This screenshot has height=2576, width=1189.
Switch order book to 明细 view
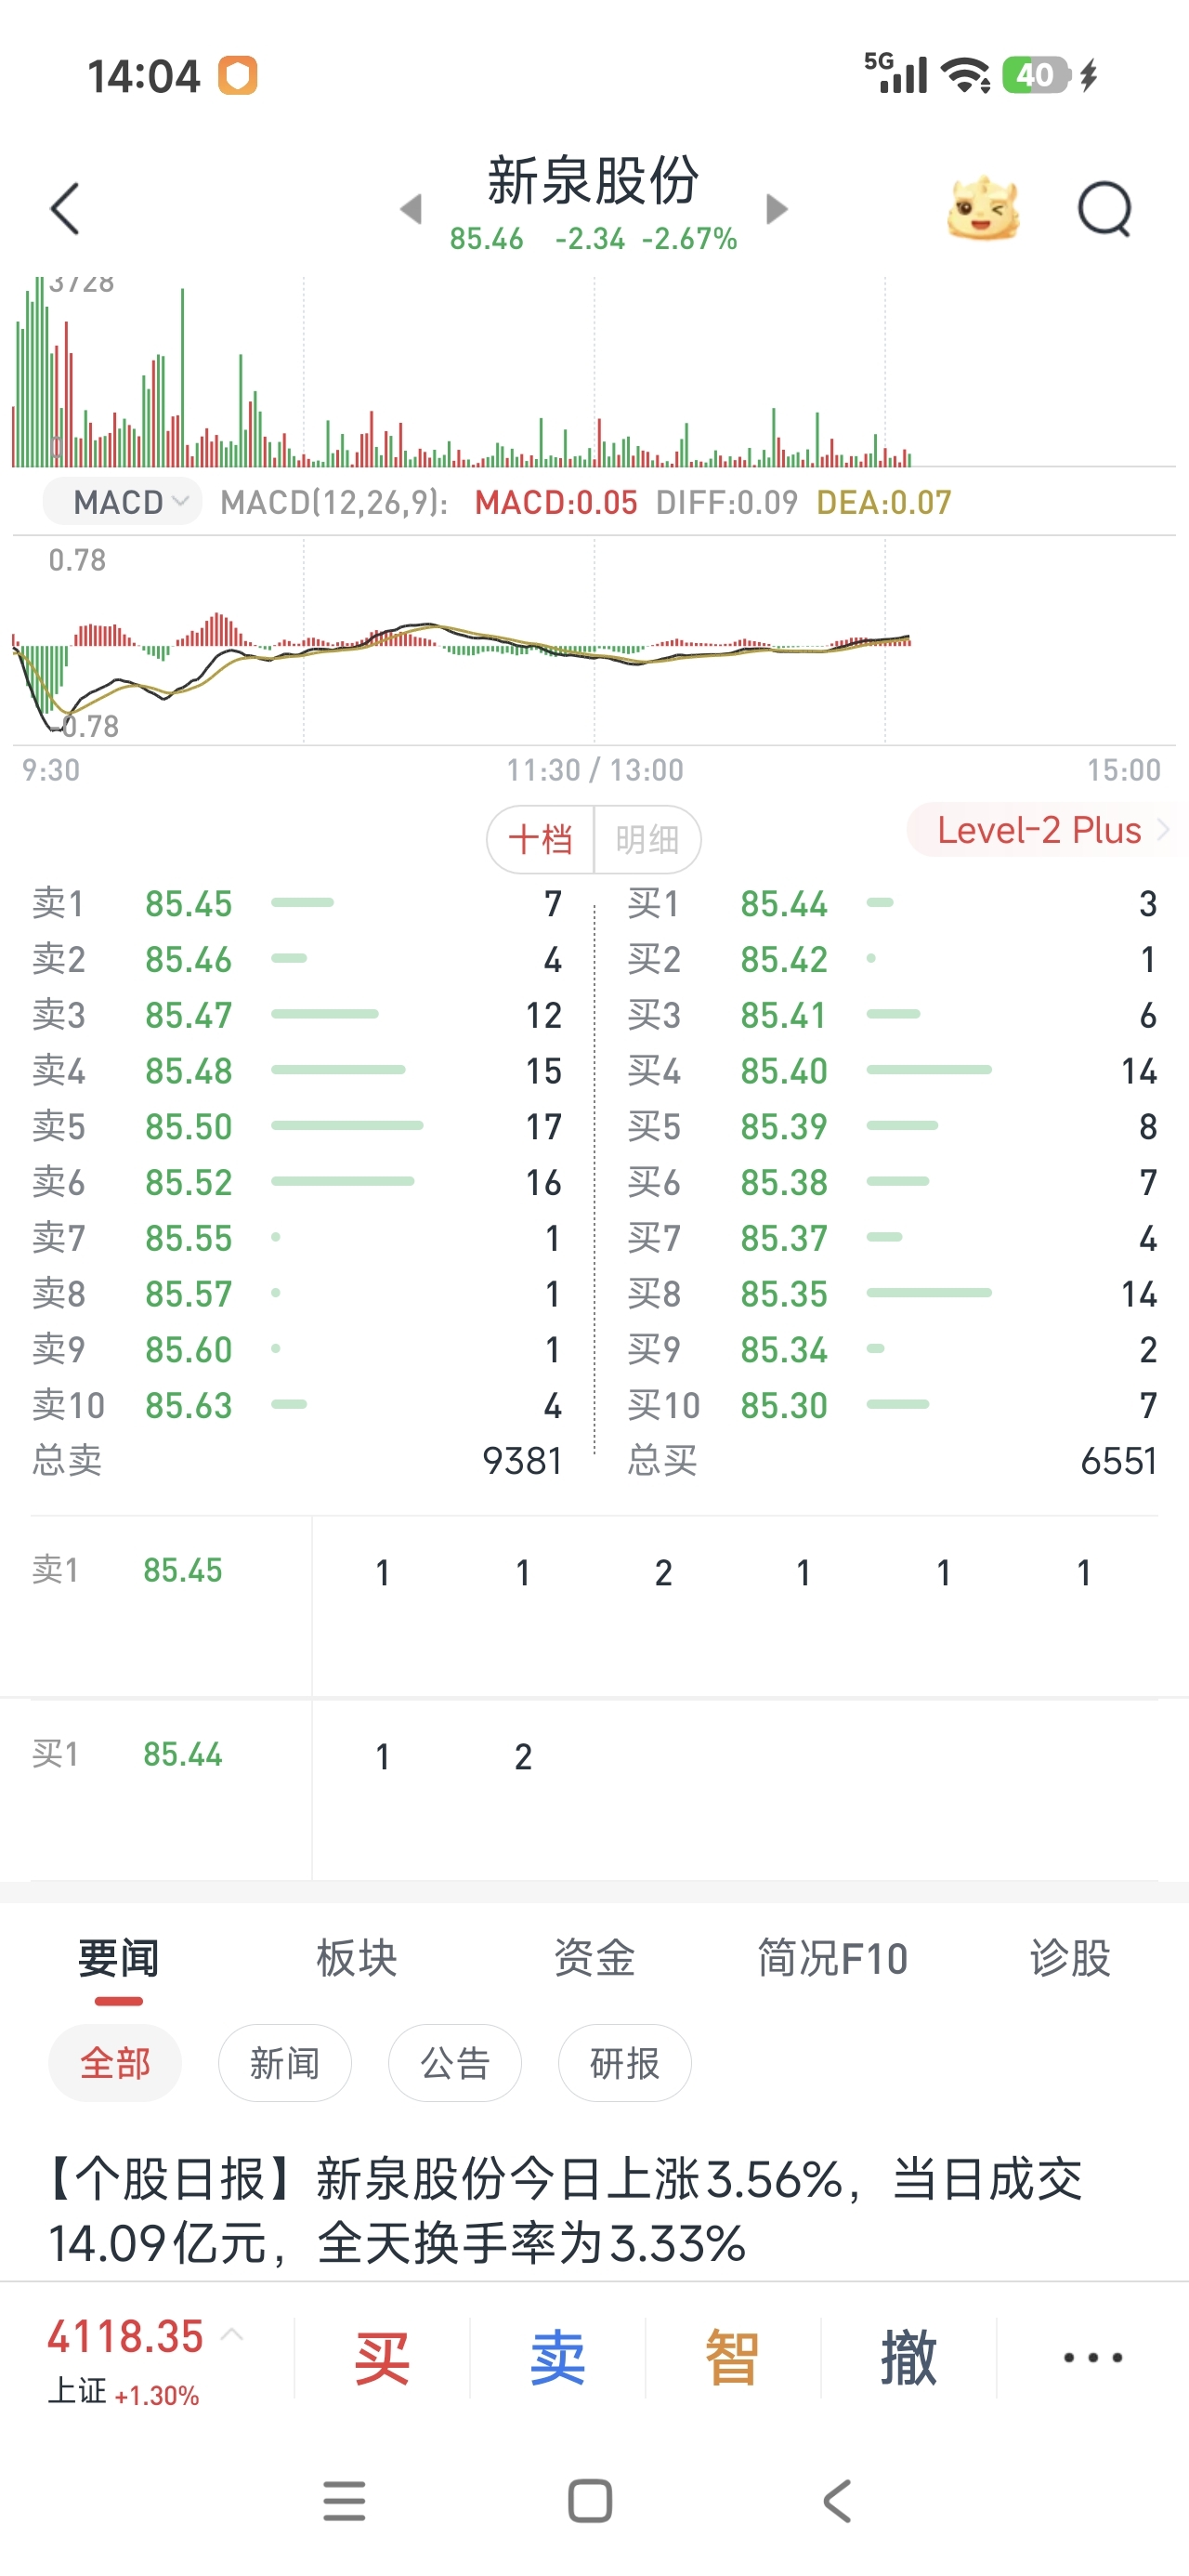click(647, 839)
